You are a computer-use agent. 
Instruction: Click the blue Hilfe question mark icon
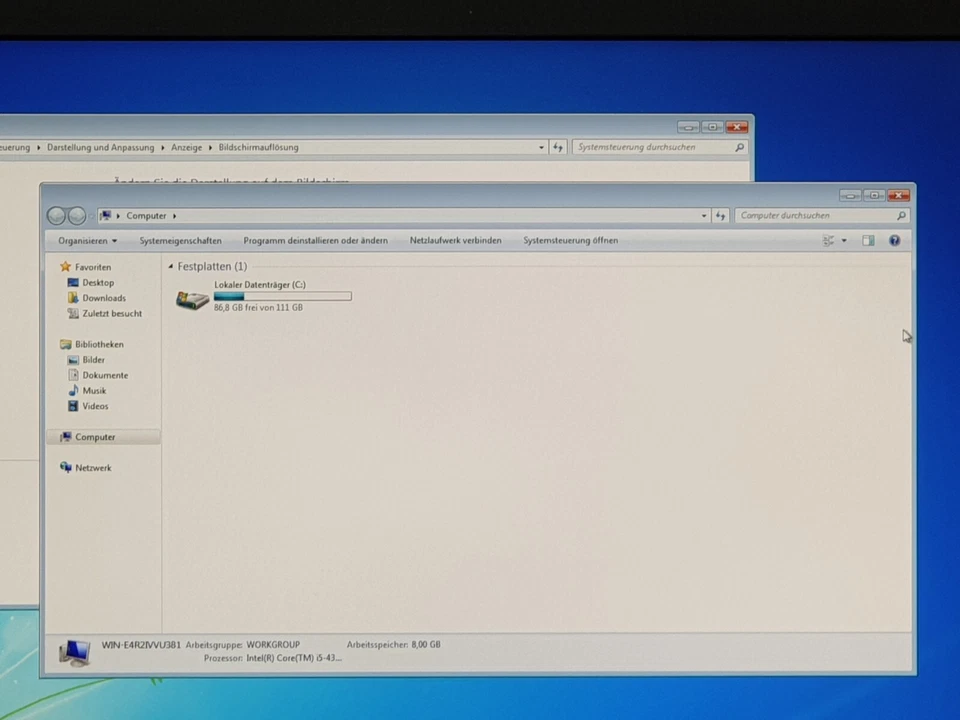click(x=894, y=240)
